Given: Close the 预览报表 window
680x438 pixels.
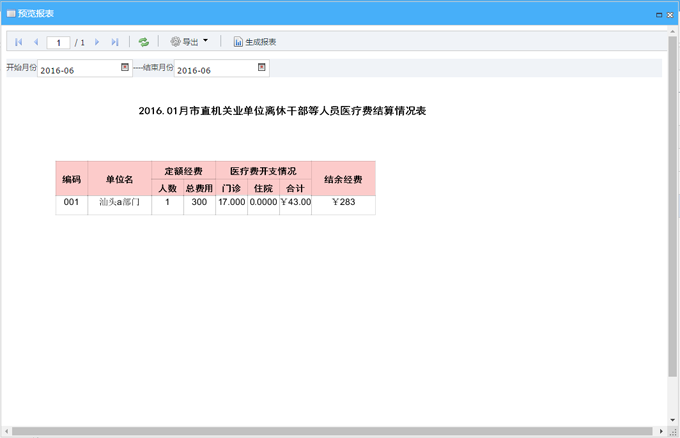Looking at the screenshot, I should click(670, 15).
